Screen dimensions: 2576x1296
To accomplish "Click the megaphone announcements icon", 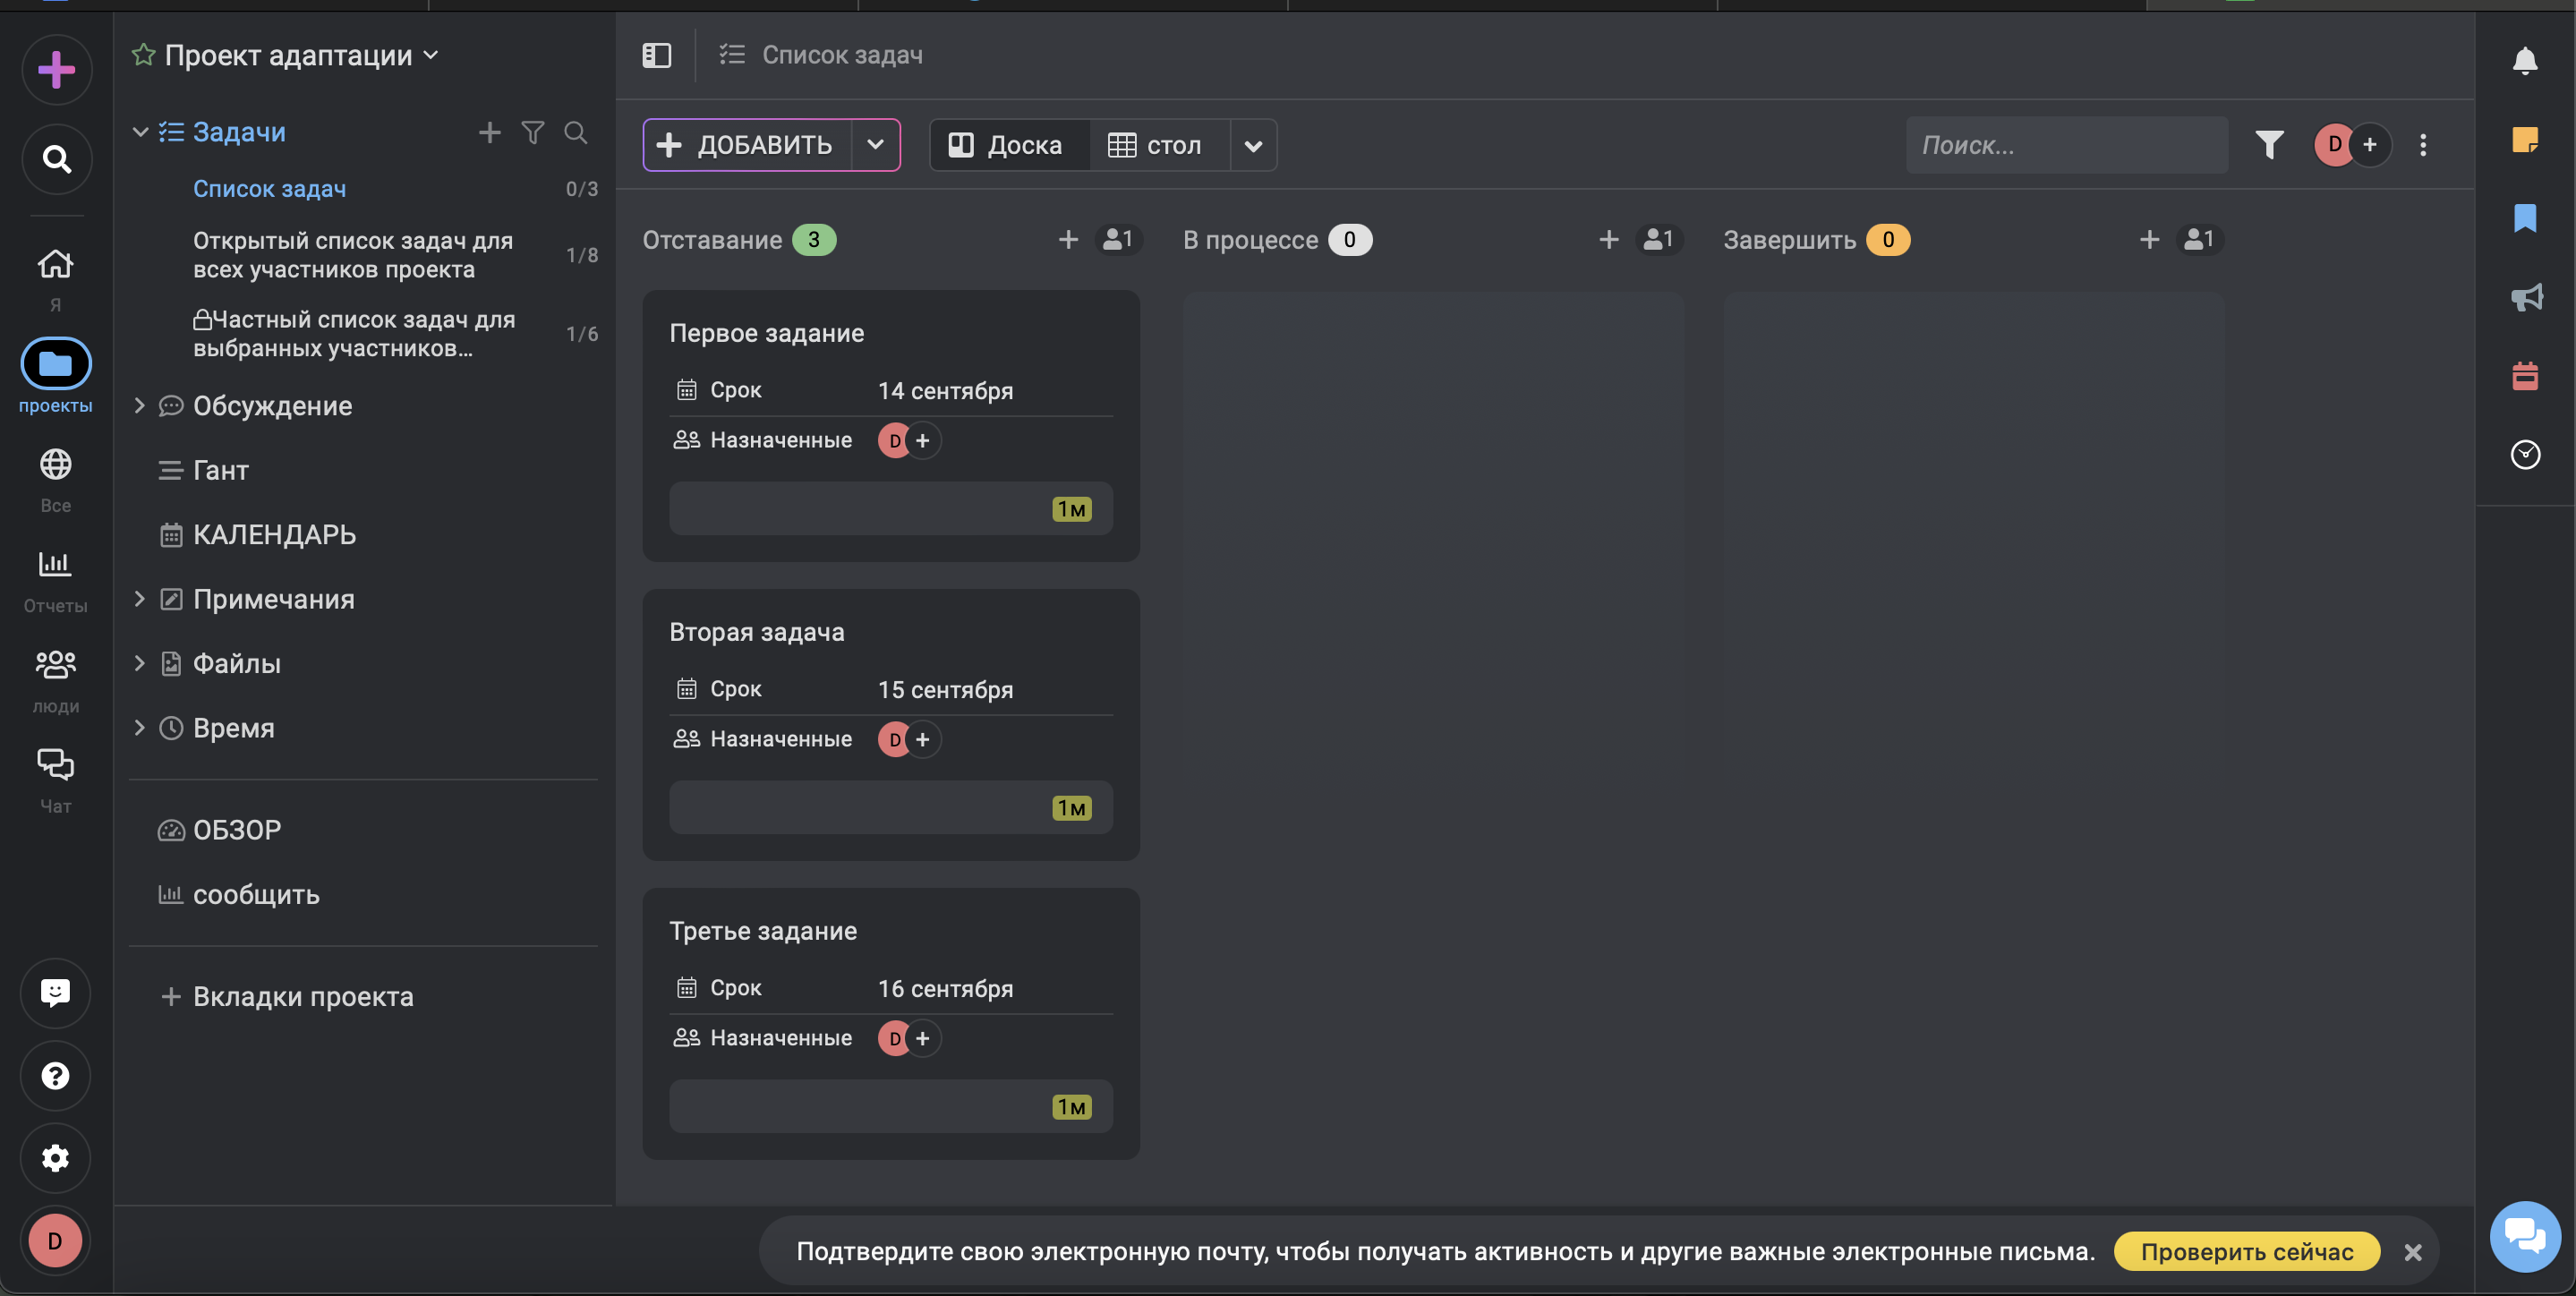I will [2526, 297].
